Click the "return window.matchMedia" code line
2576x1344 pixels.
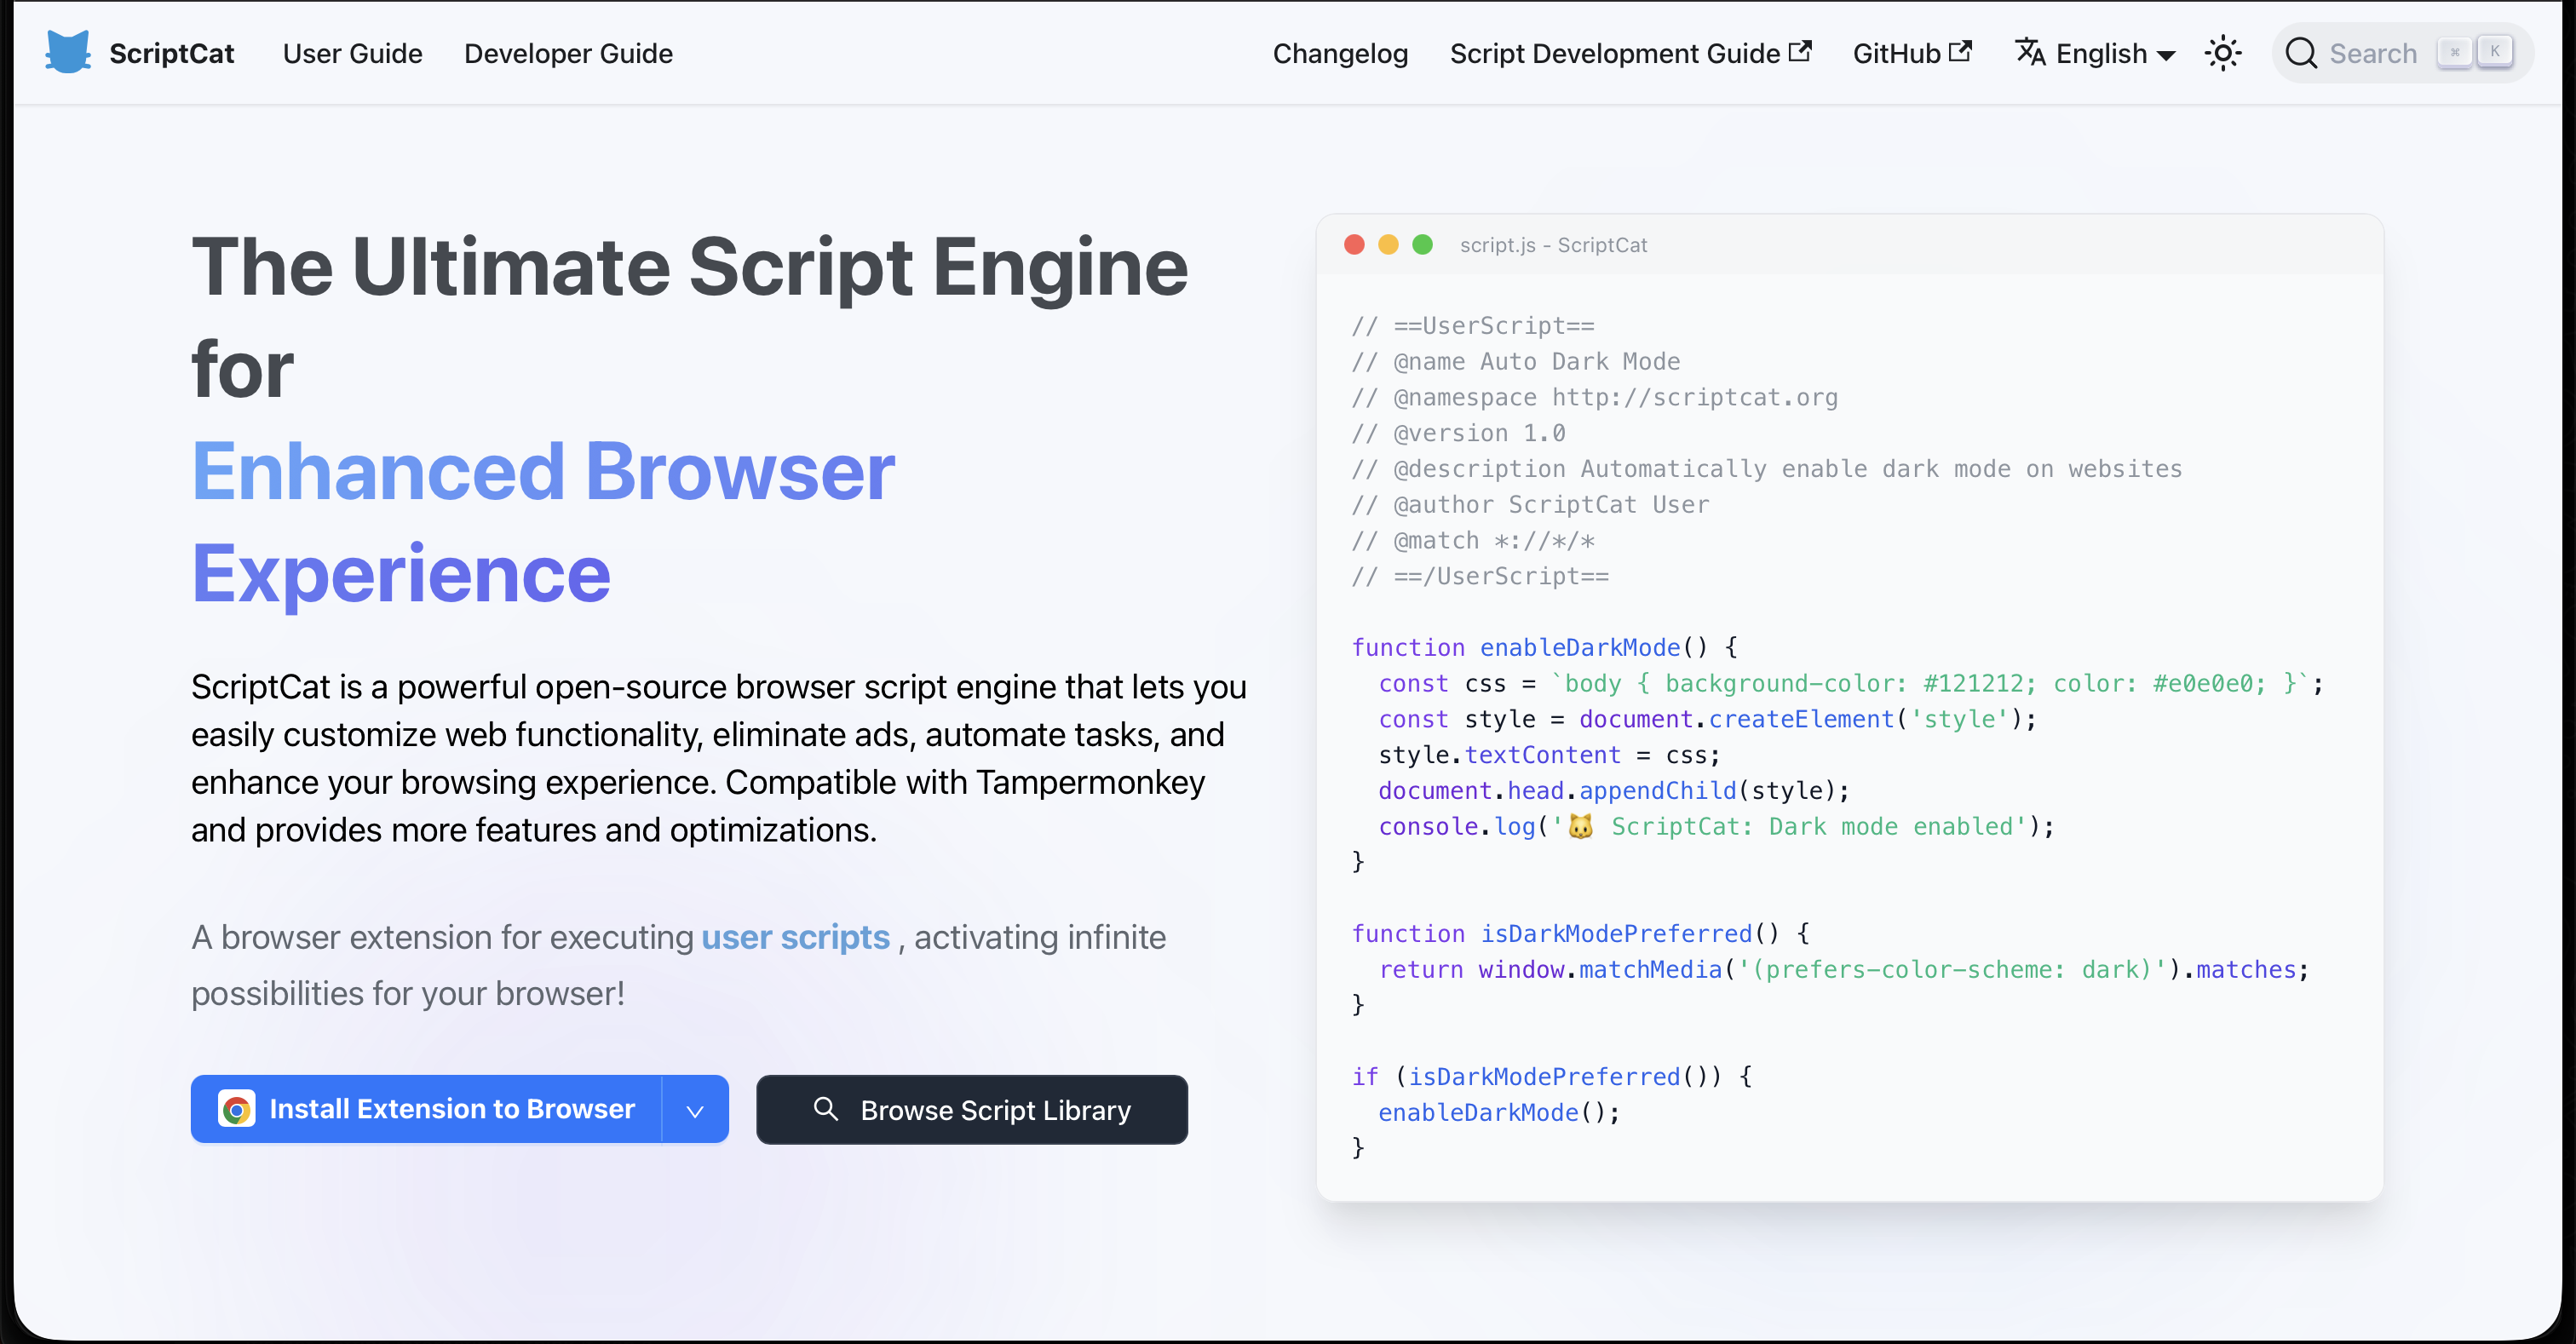(1844, 969)
